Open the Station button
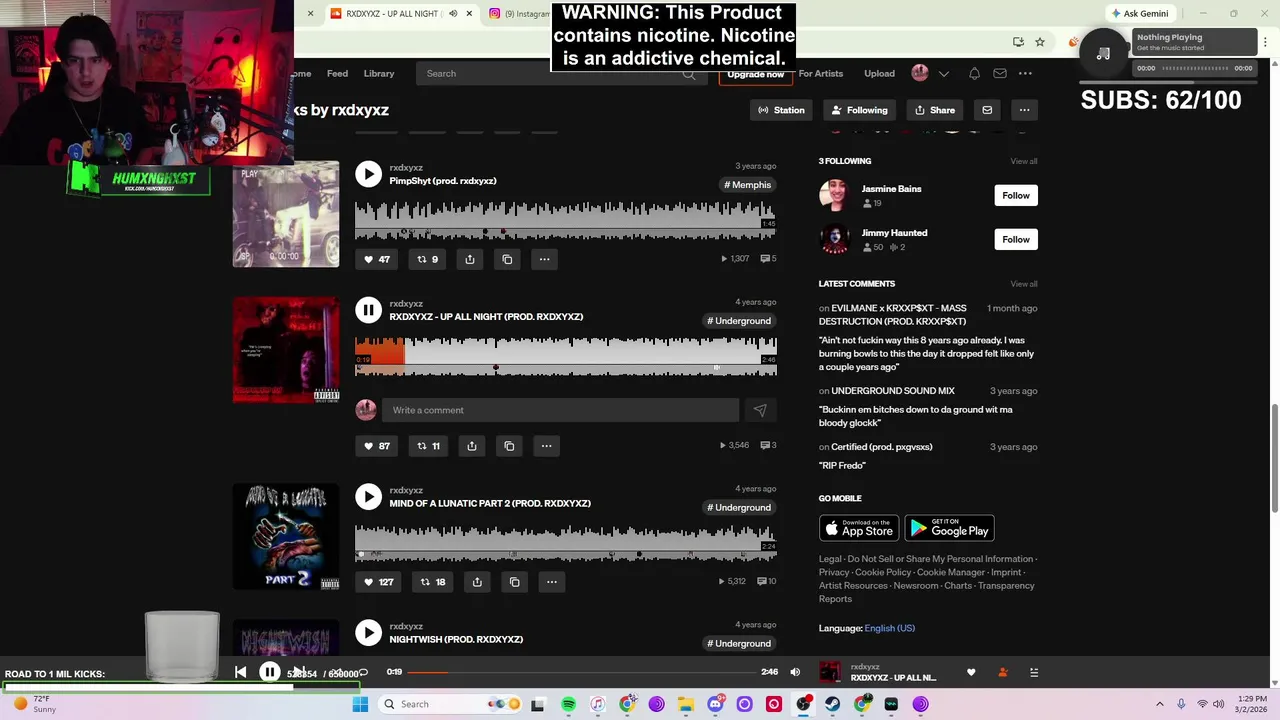 tap(781, 110)
